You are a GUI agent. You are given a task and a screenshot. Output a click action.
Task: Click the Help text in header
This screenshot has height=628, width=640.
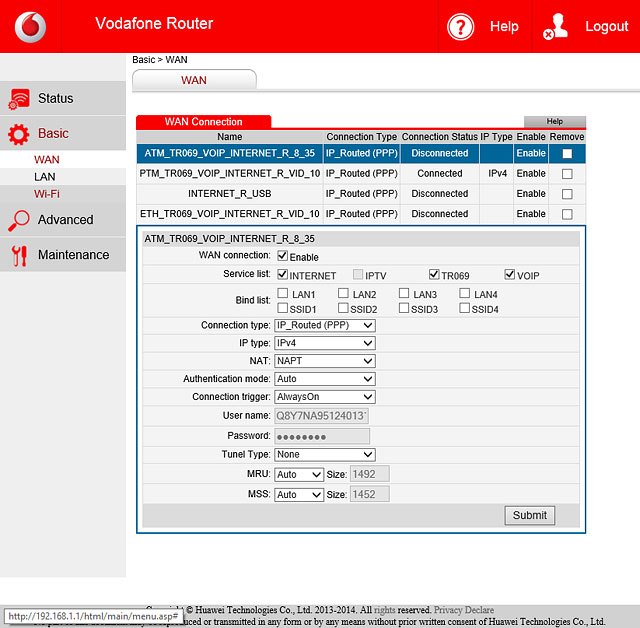pyautogui.click(x=504, y=26)
